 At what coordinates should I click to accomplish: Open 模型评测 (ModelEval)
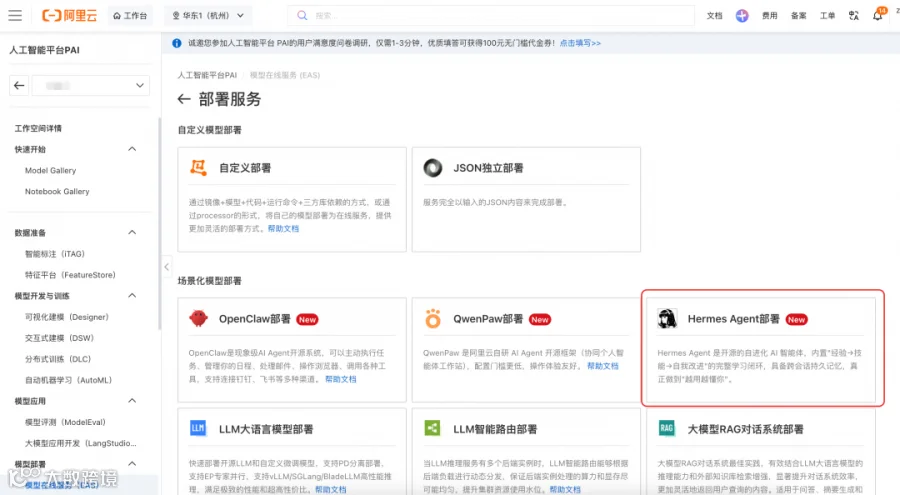click(65, 422)
